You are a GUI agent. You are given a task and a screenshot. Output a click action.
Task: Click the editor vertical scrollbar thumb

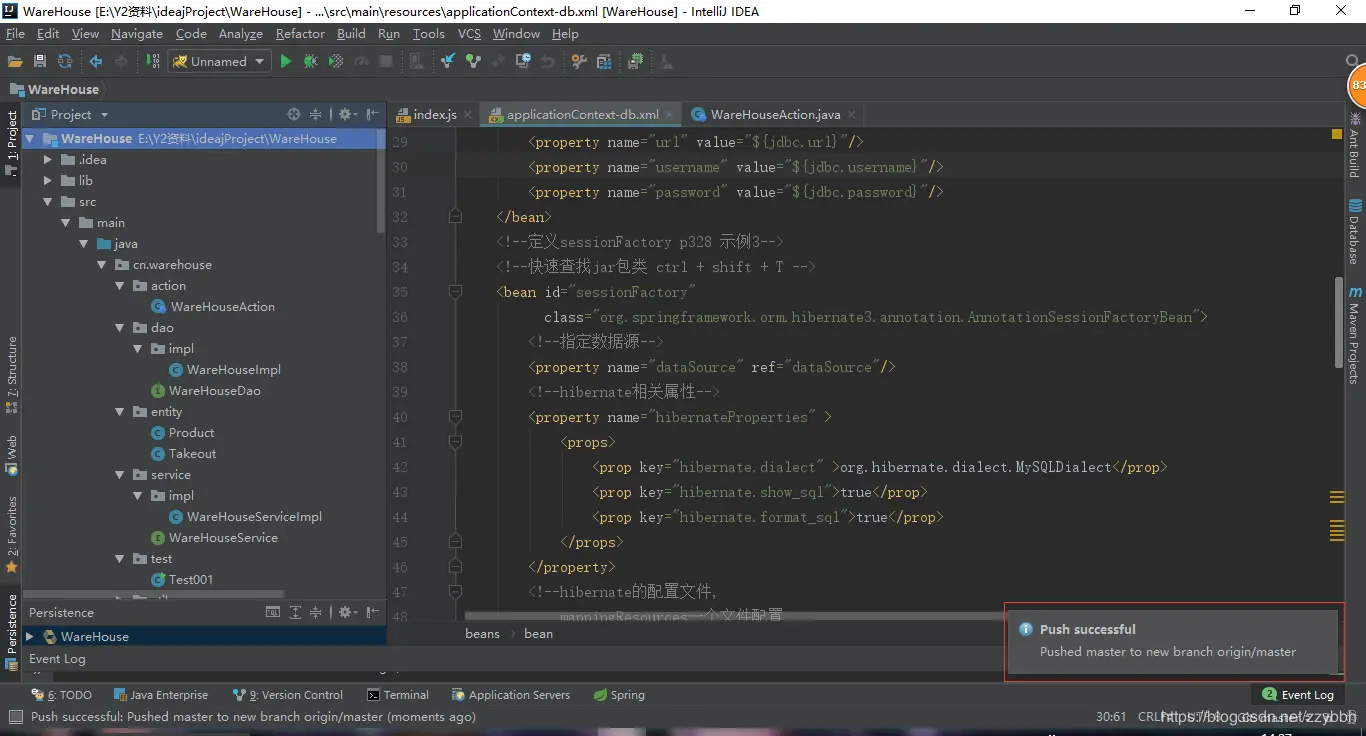click(1339, 322)
